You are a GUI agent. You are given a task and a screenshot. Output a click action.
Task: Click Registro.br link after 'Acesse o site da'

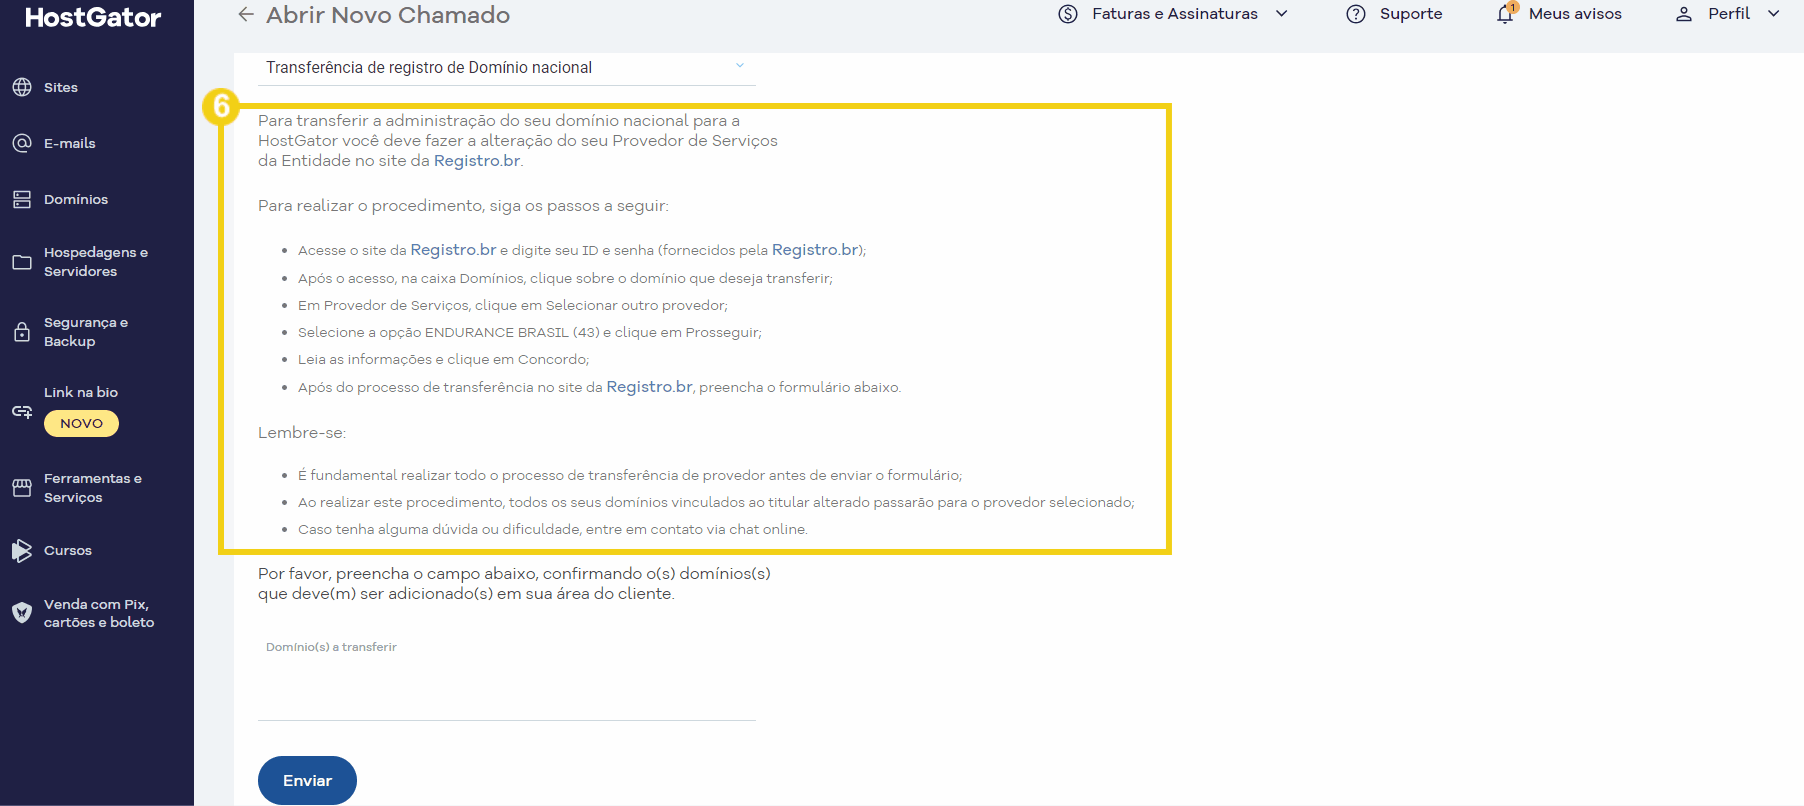pyautogui.click(x=453, y=250)
